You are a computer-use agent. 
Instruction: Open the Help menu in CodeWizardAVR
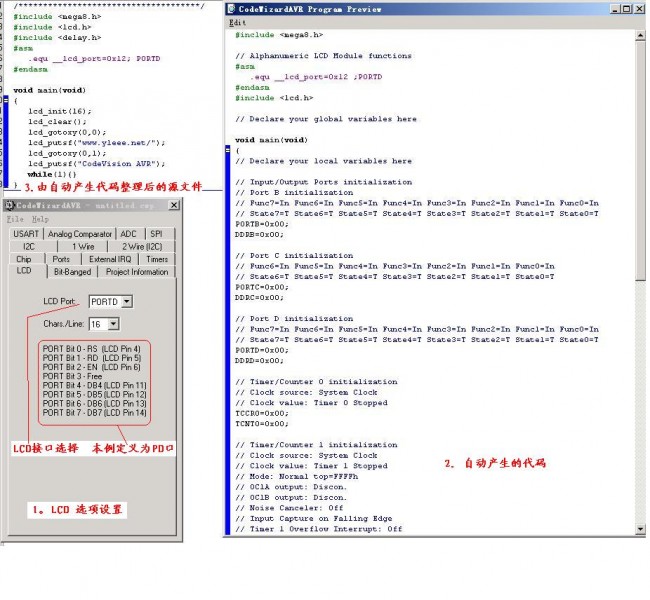[x=40, y=219]
